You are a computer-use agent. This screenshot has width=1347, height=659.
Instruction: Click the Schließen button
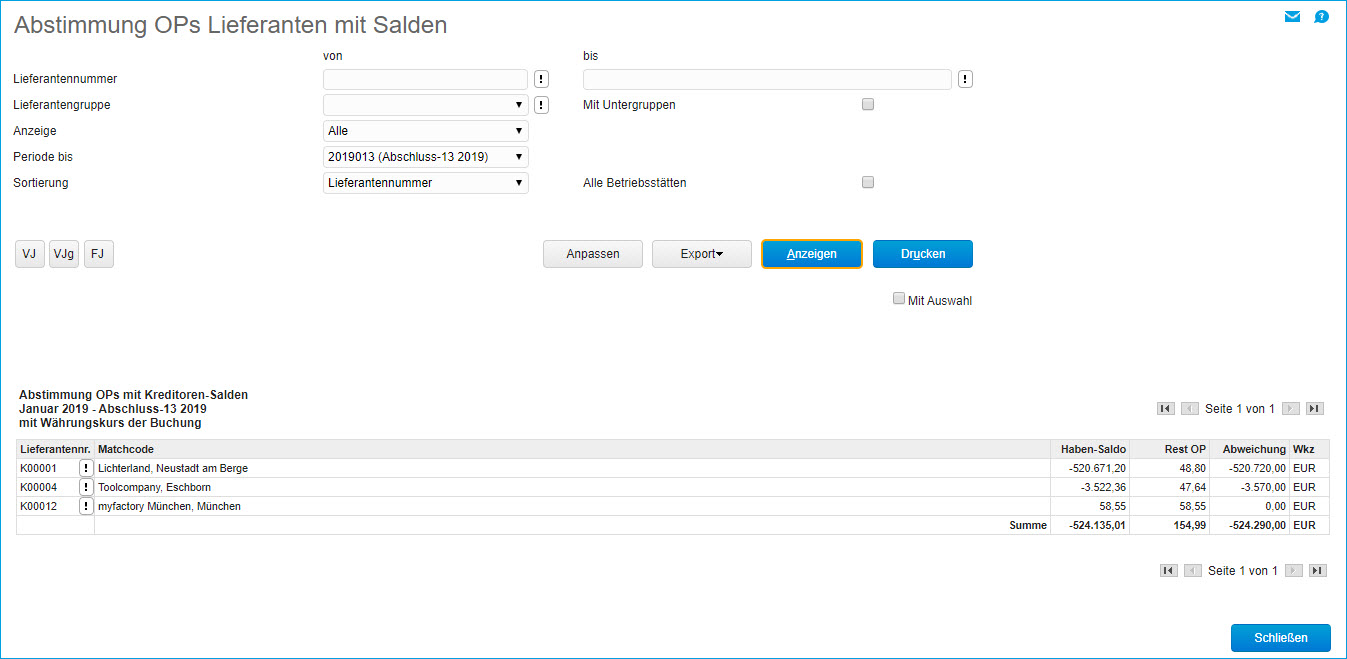click(x=1281, y=638)
